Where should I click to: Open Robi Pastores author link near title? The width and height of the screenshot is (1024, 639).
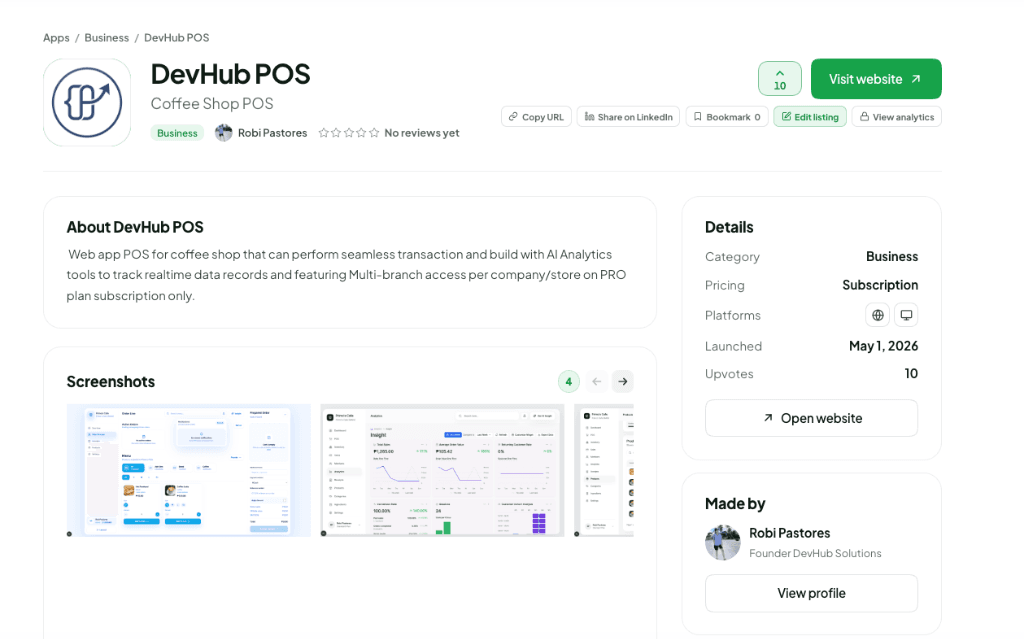click(x=272, y=133)
